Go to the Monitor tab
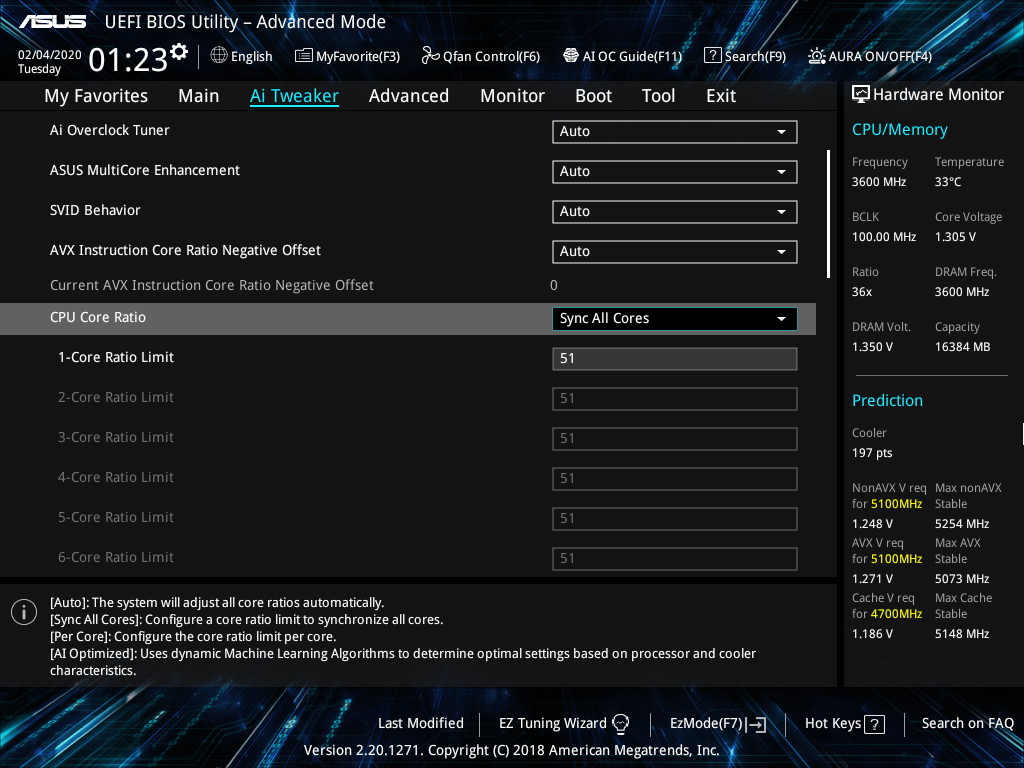 point(512,96)
